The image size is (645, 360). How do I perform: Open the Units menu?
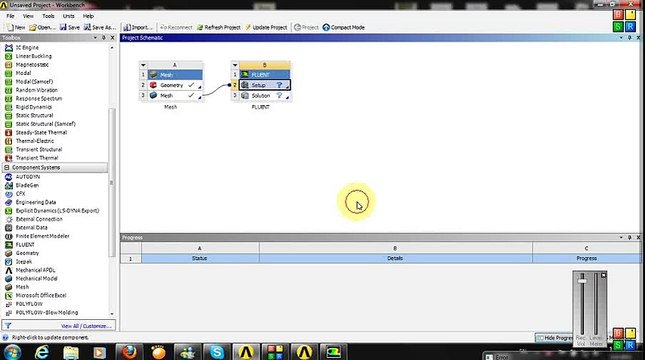pyautogui.click(x=68, y=16)
